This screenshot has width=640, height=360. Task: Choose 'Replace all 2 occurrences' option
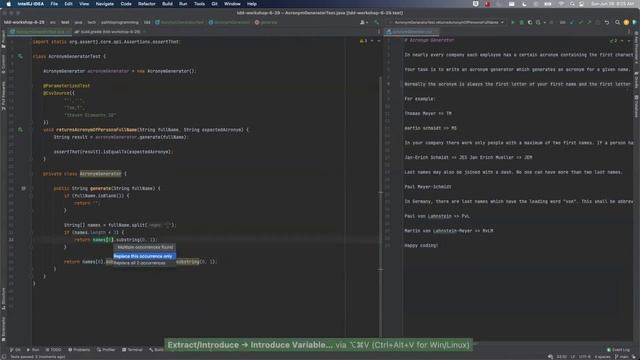pos(144,263)
